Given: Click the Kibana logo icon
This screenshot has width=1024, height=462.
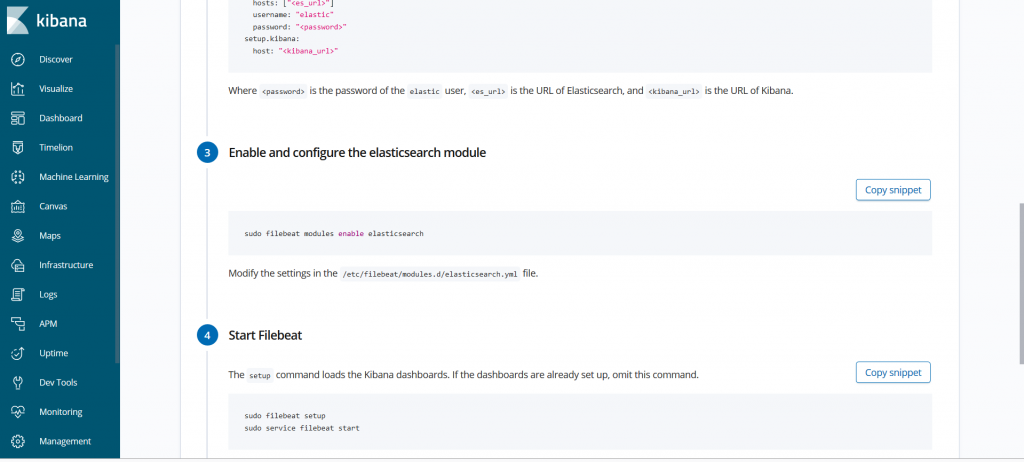Looking at the screenshot, I should 18,20.
